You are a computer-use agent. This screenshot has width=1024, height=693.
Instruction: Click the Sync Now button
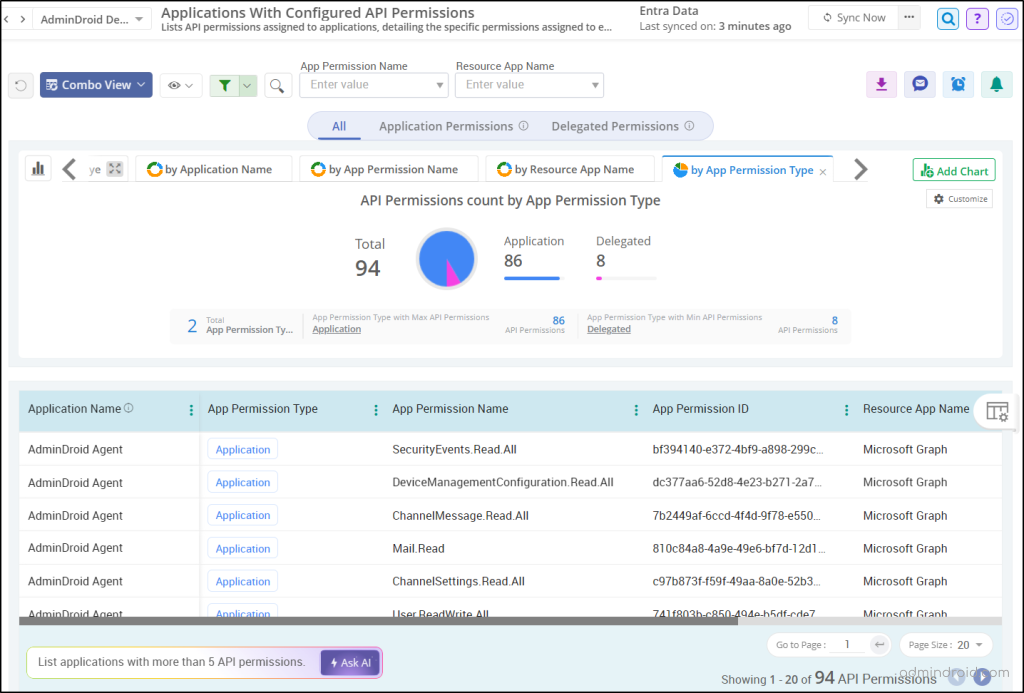point(854,18)
